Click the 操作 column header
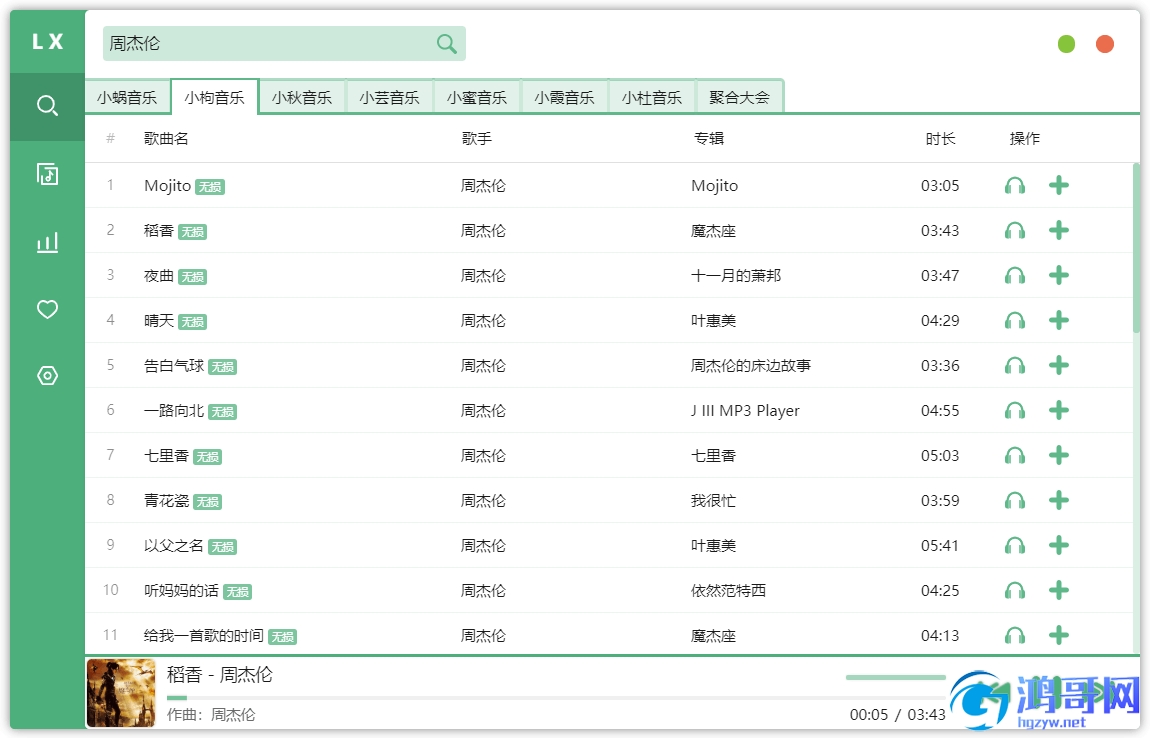 1025,139
